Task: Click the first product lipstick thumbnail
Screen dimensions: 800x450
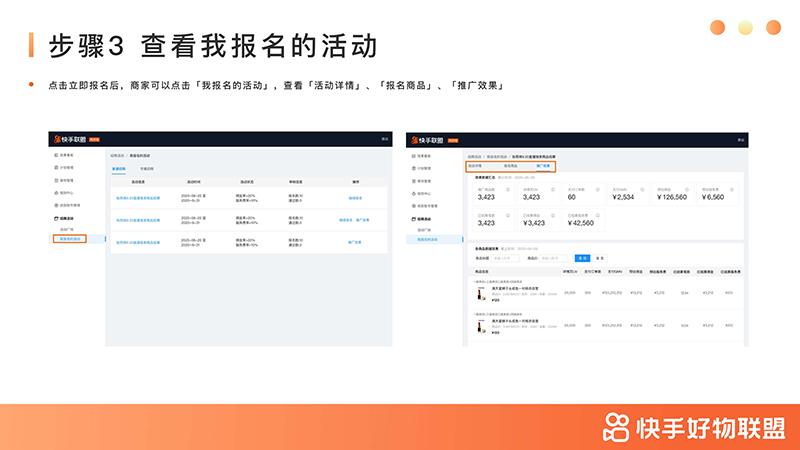Action: click(x=479, y=295)
